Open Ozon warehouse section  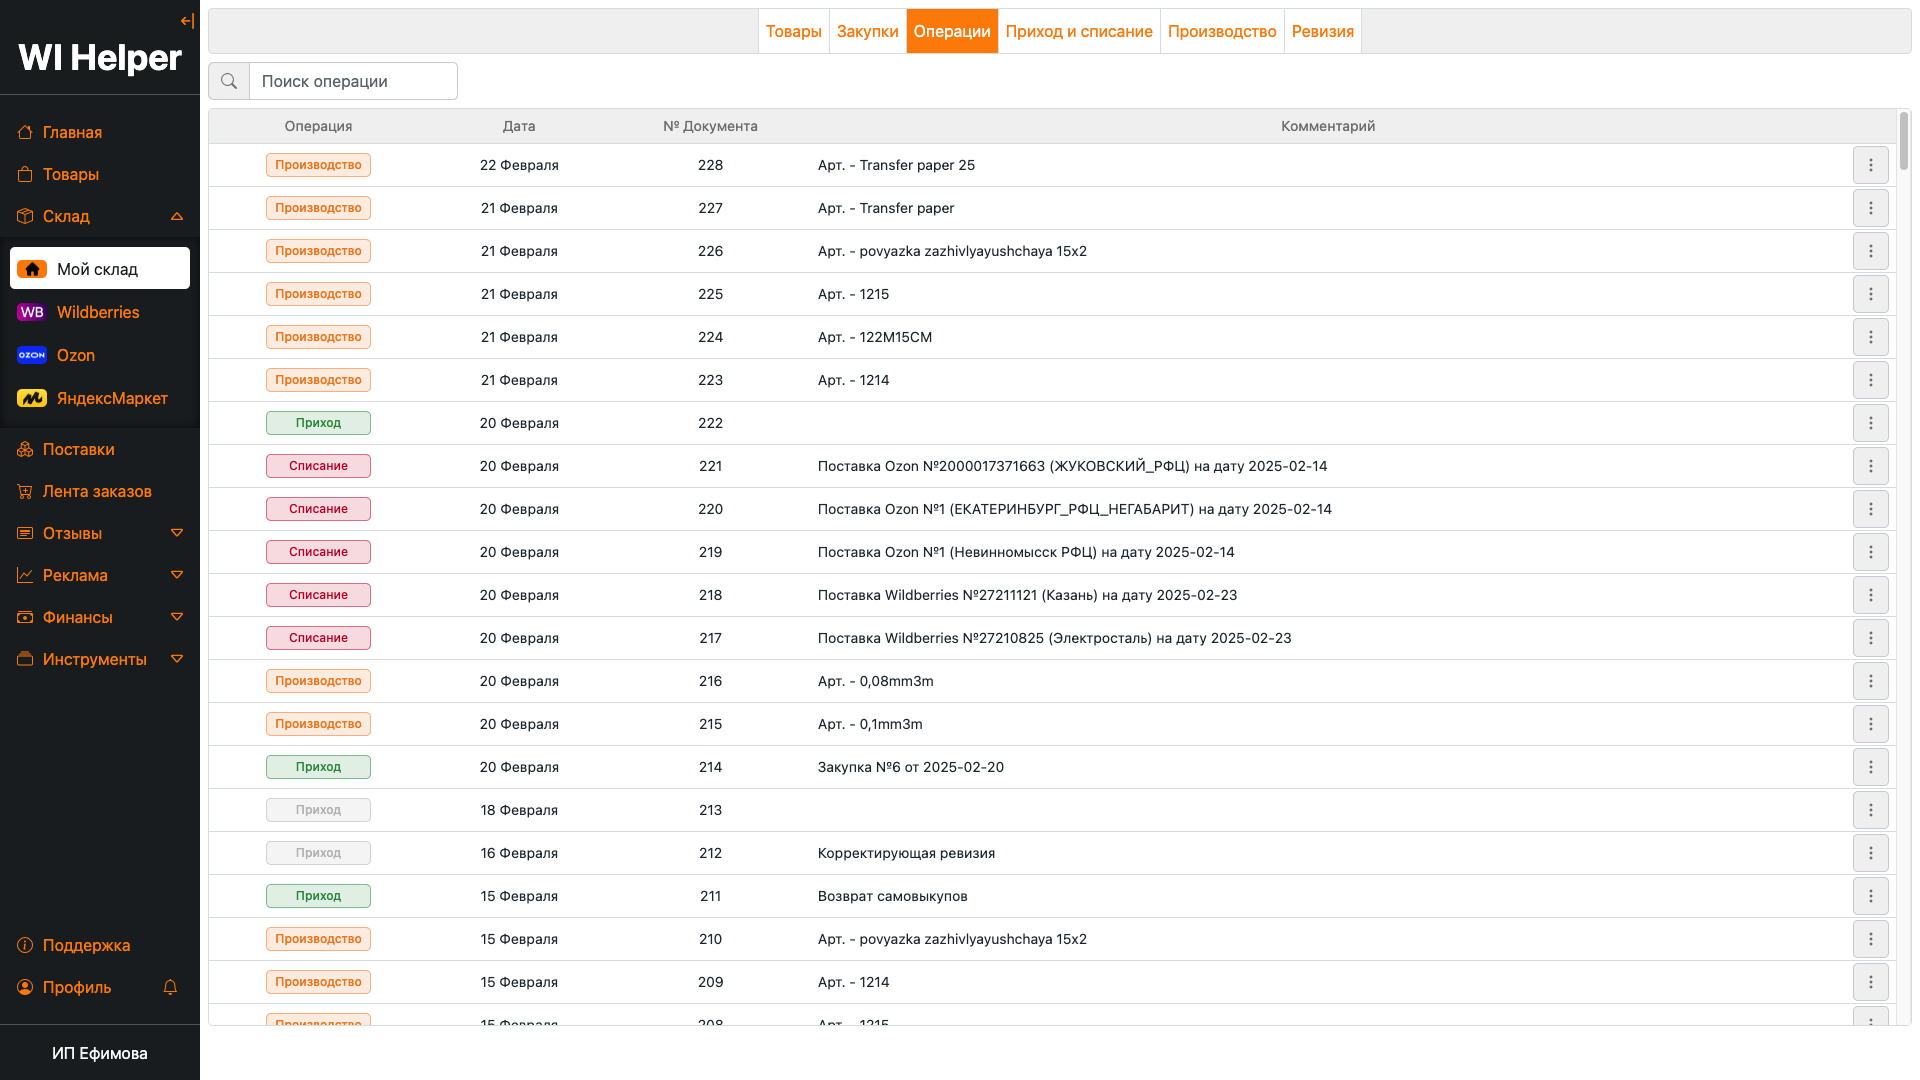(75, 355)
